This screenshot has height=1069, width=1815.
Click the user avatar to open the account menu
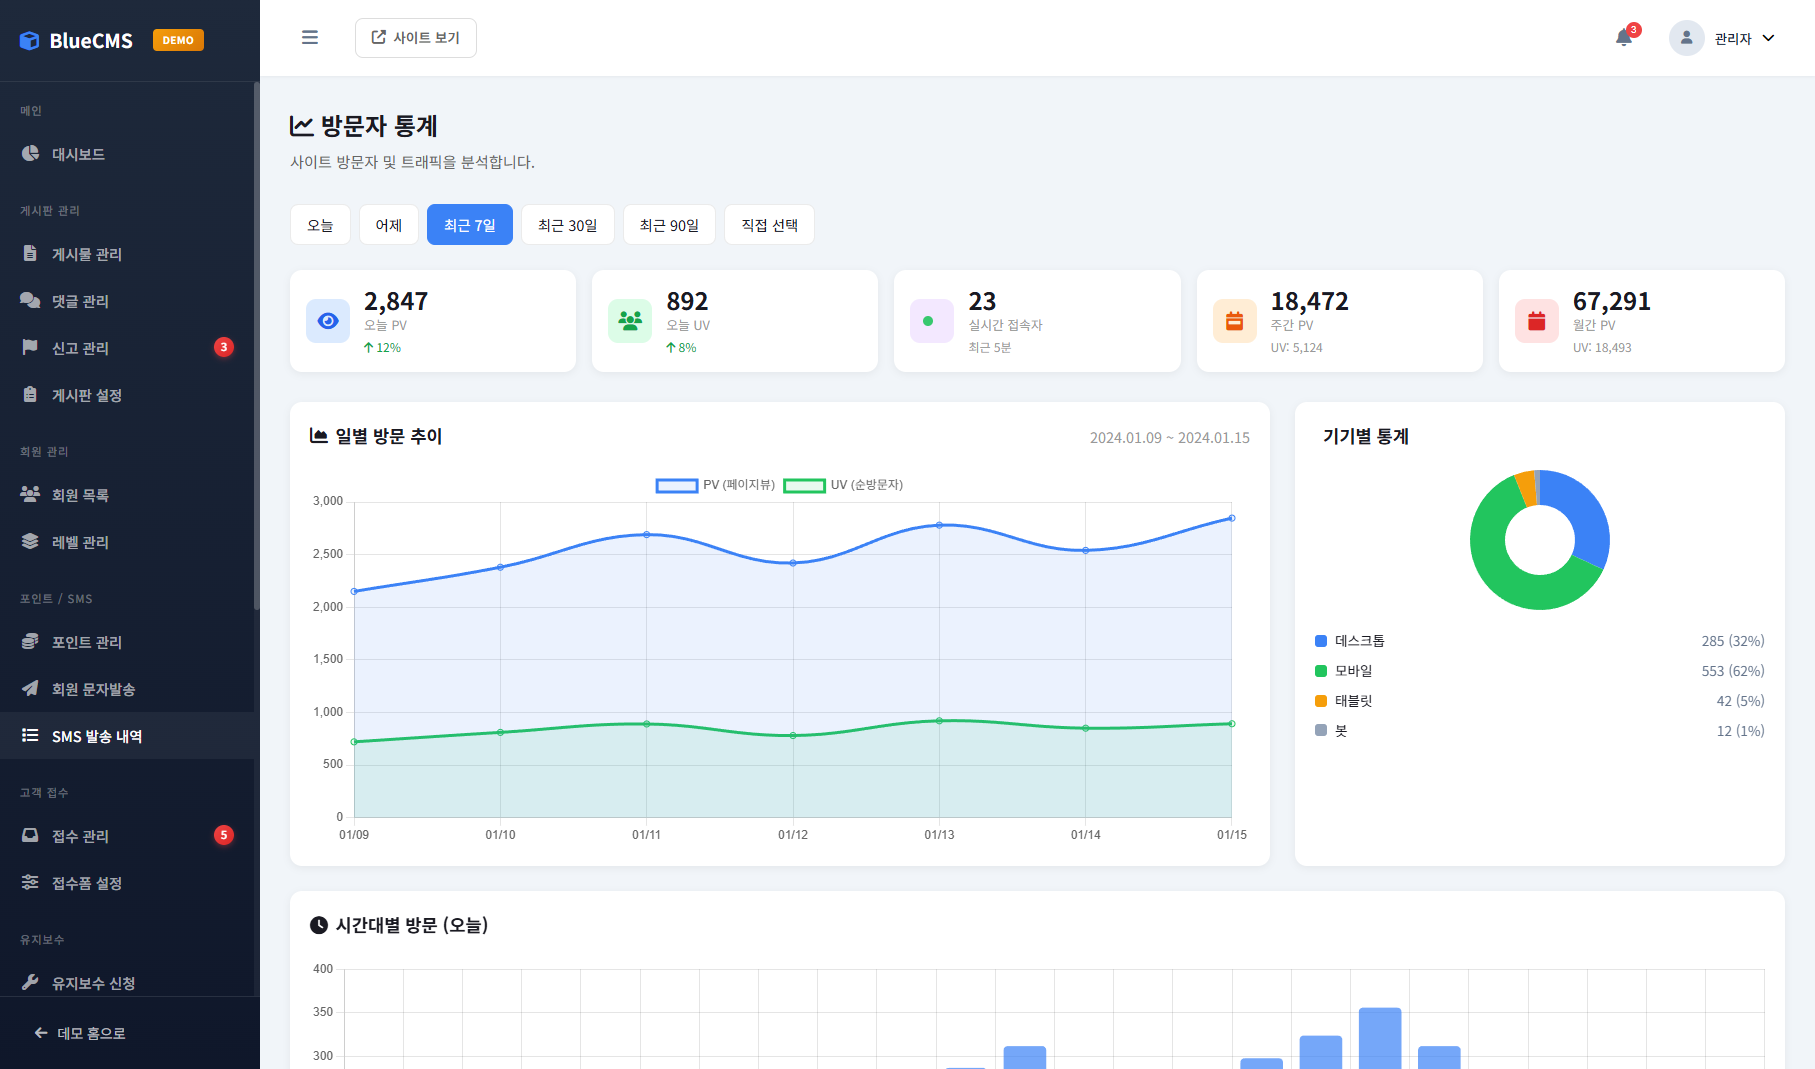tap(1686, 38)
